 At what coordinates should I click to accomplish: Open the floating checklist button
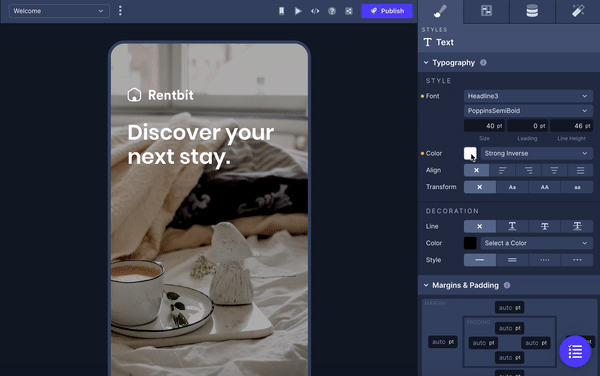pyautogui.click(x=575, y=352)
